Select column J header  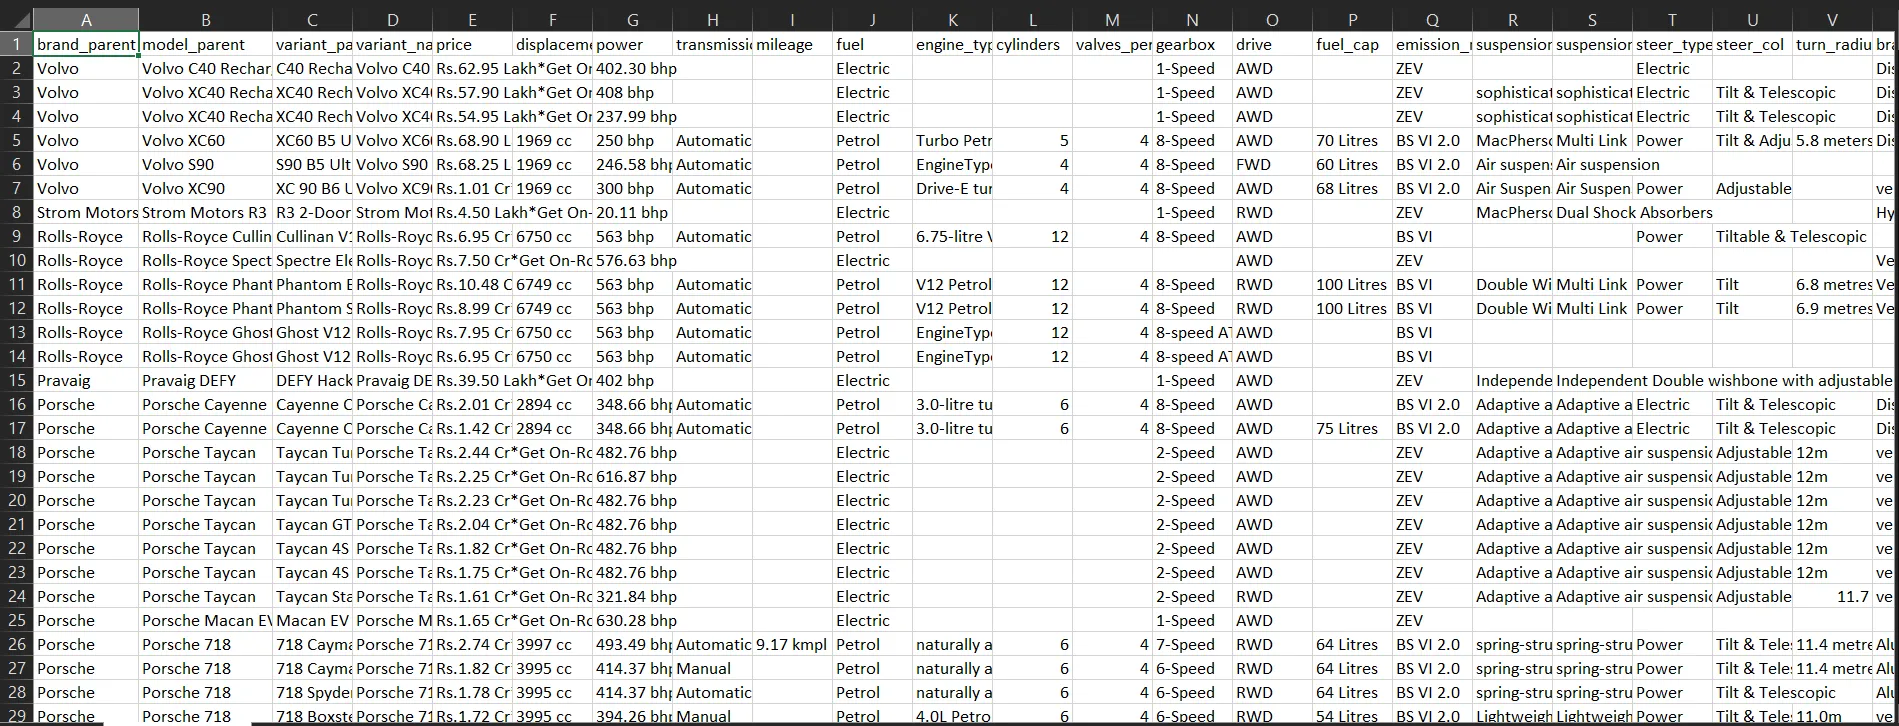pos(872,19)
